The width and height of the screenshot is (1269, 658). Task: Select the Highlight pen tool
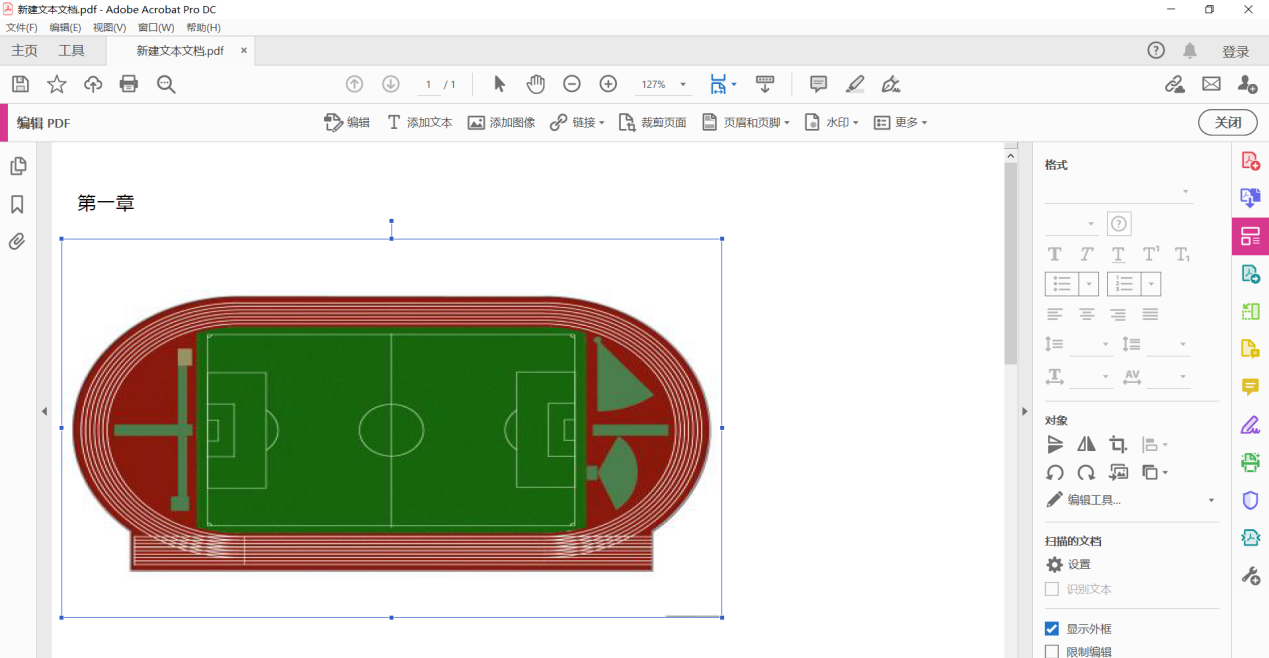pyautogui.click(x=855, y=84)
